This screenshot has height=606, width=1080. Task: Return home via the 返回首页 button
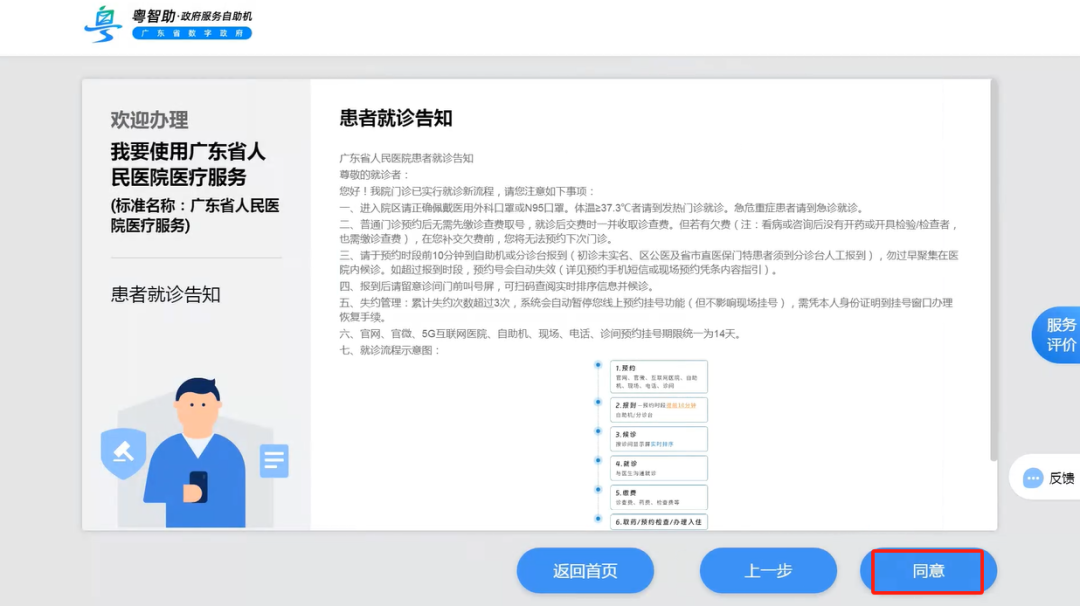point(585,570)
